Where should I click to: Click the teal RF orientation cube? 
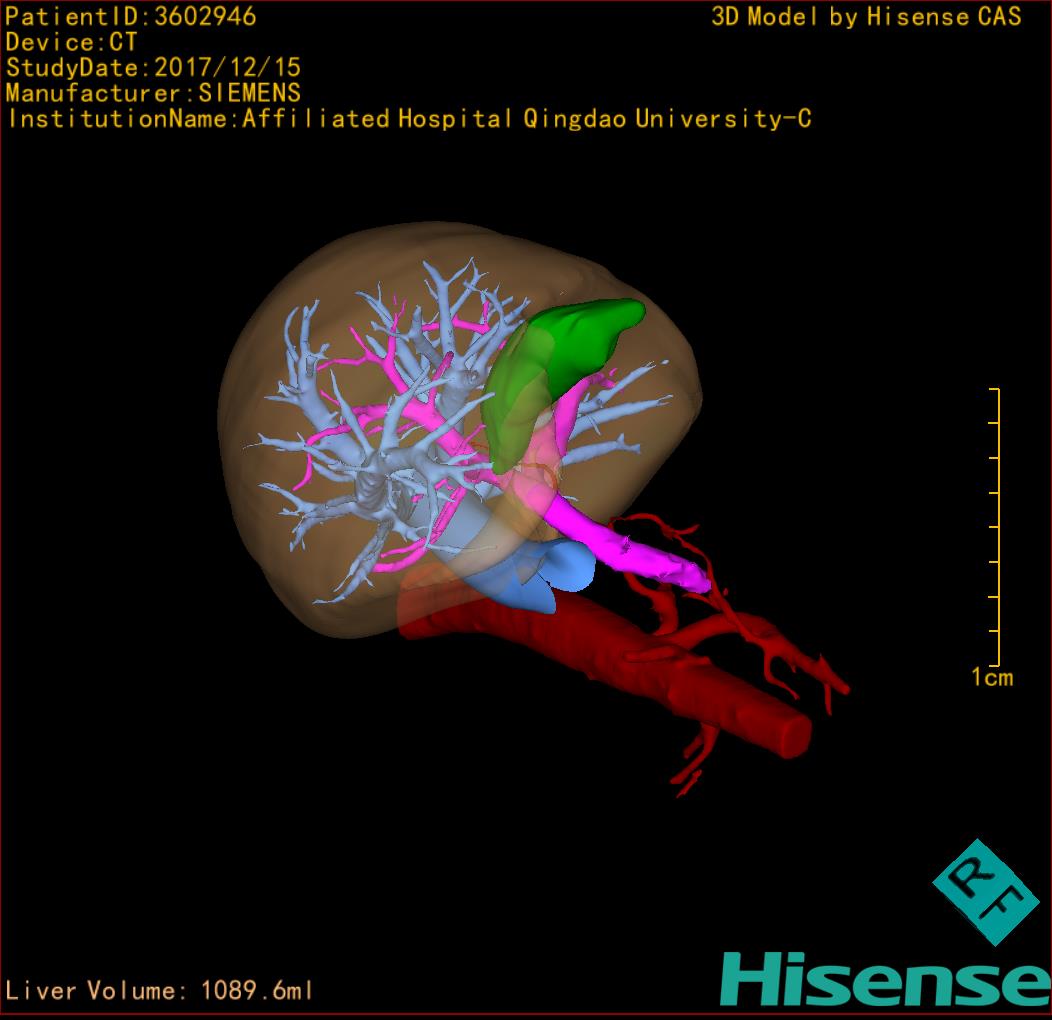pos(986,892)
